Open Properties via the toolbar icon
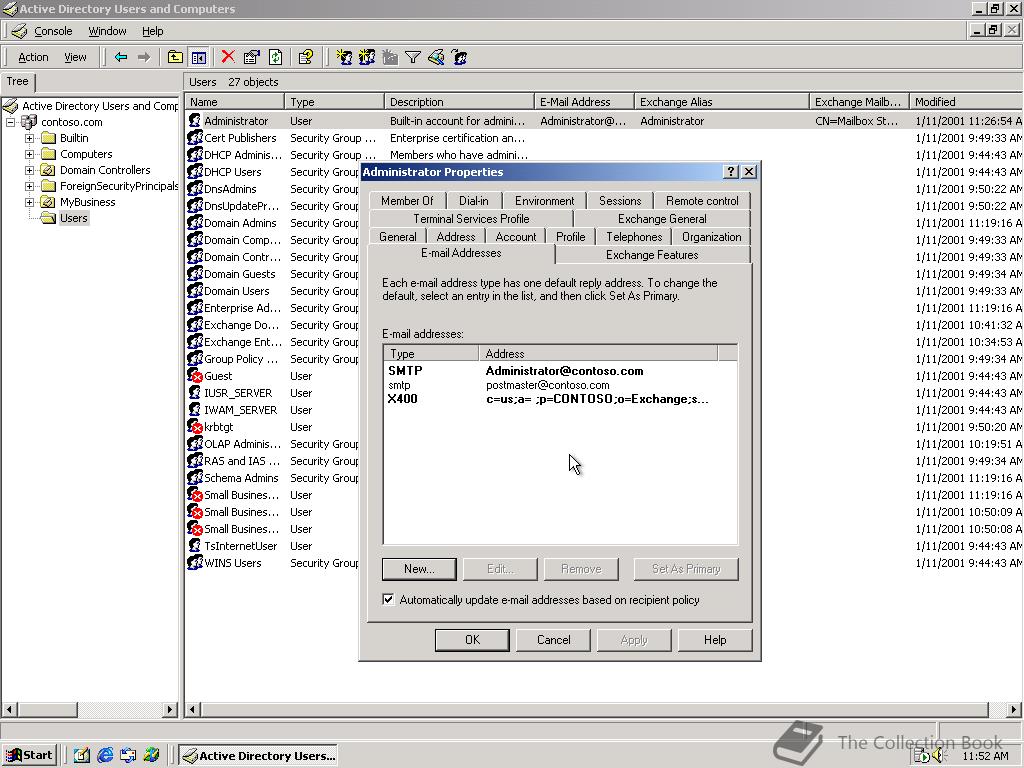Image resolution: width=1024 pixels, height=768 pixels. tap(251, 57)
